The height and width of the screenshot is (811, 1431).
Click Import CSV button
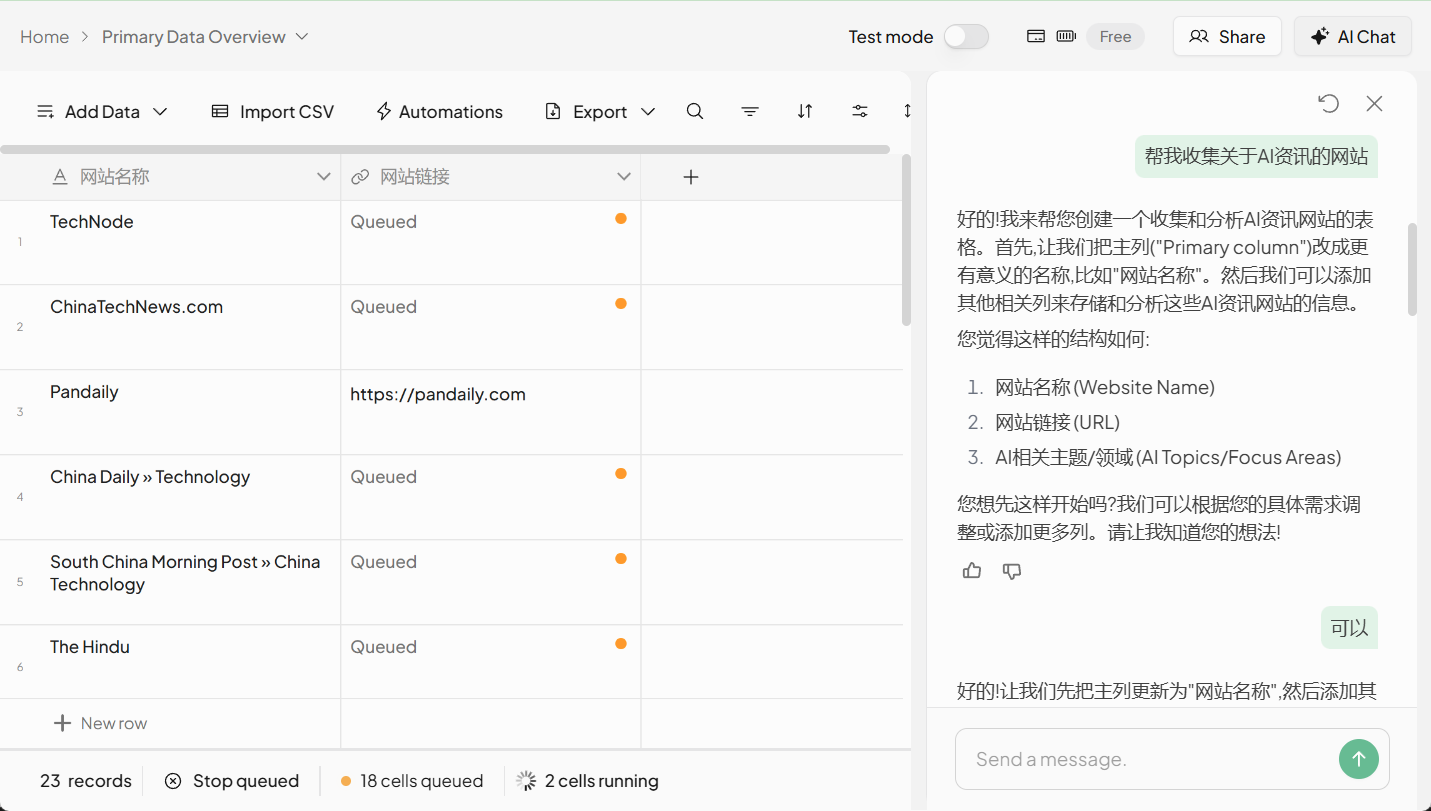pyautogui.click(x=273, y=112)
